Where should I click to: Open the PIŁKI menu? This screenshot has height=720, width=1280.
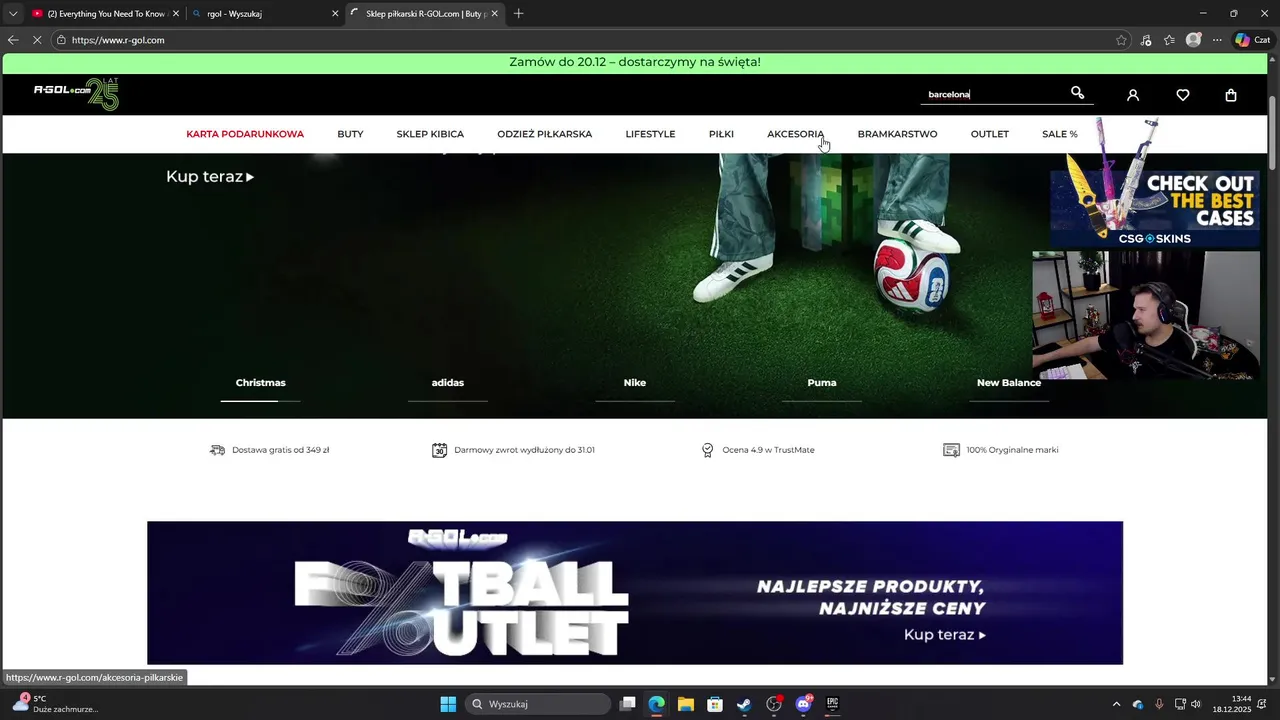pos(721,134)
